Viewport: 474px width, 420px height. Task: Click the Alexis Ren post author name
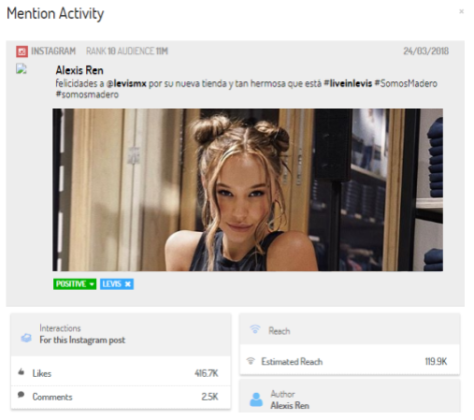point(79,70)
